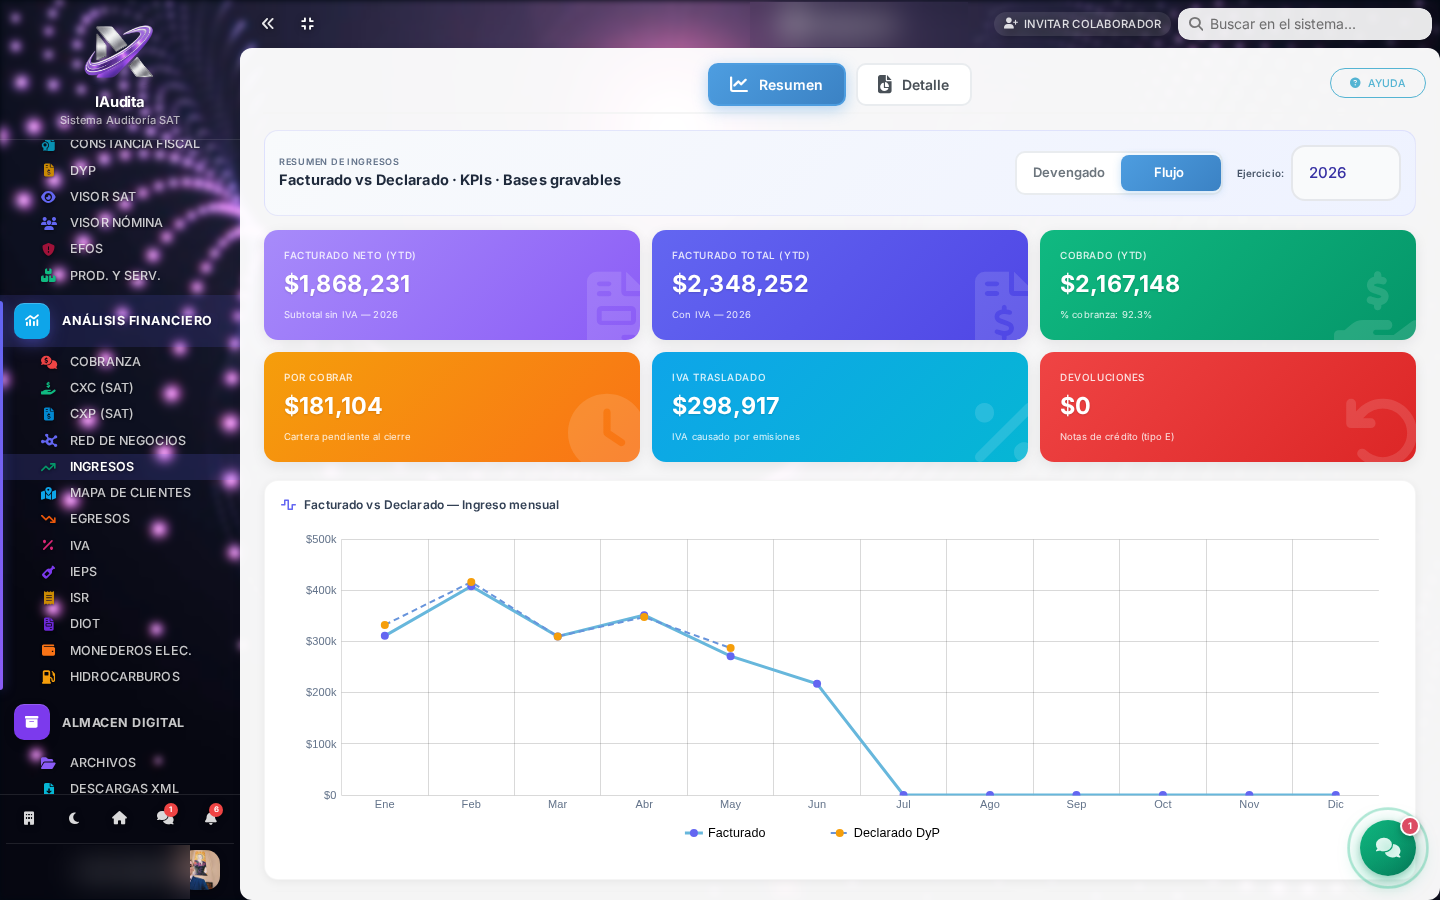The width and height of the screenshot is (1440, 900).
Task: Click Almacen Digital archive icon
Action: point(32,722)
